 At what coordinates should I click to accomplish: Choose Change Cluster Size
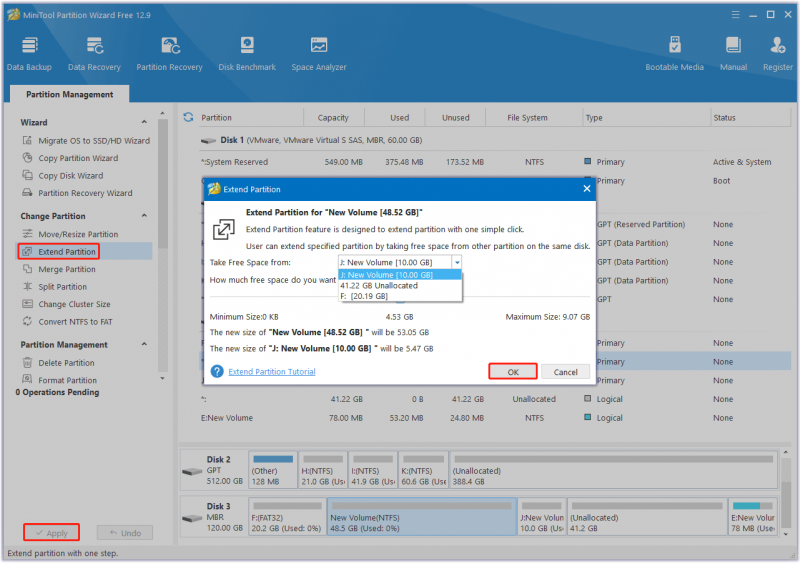coord(66,304)
